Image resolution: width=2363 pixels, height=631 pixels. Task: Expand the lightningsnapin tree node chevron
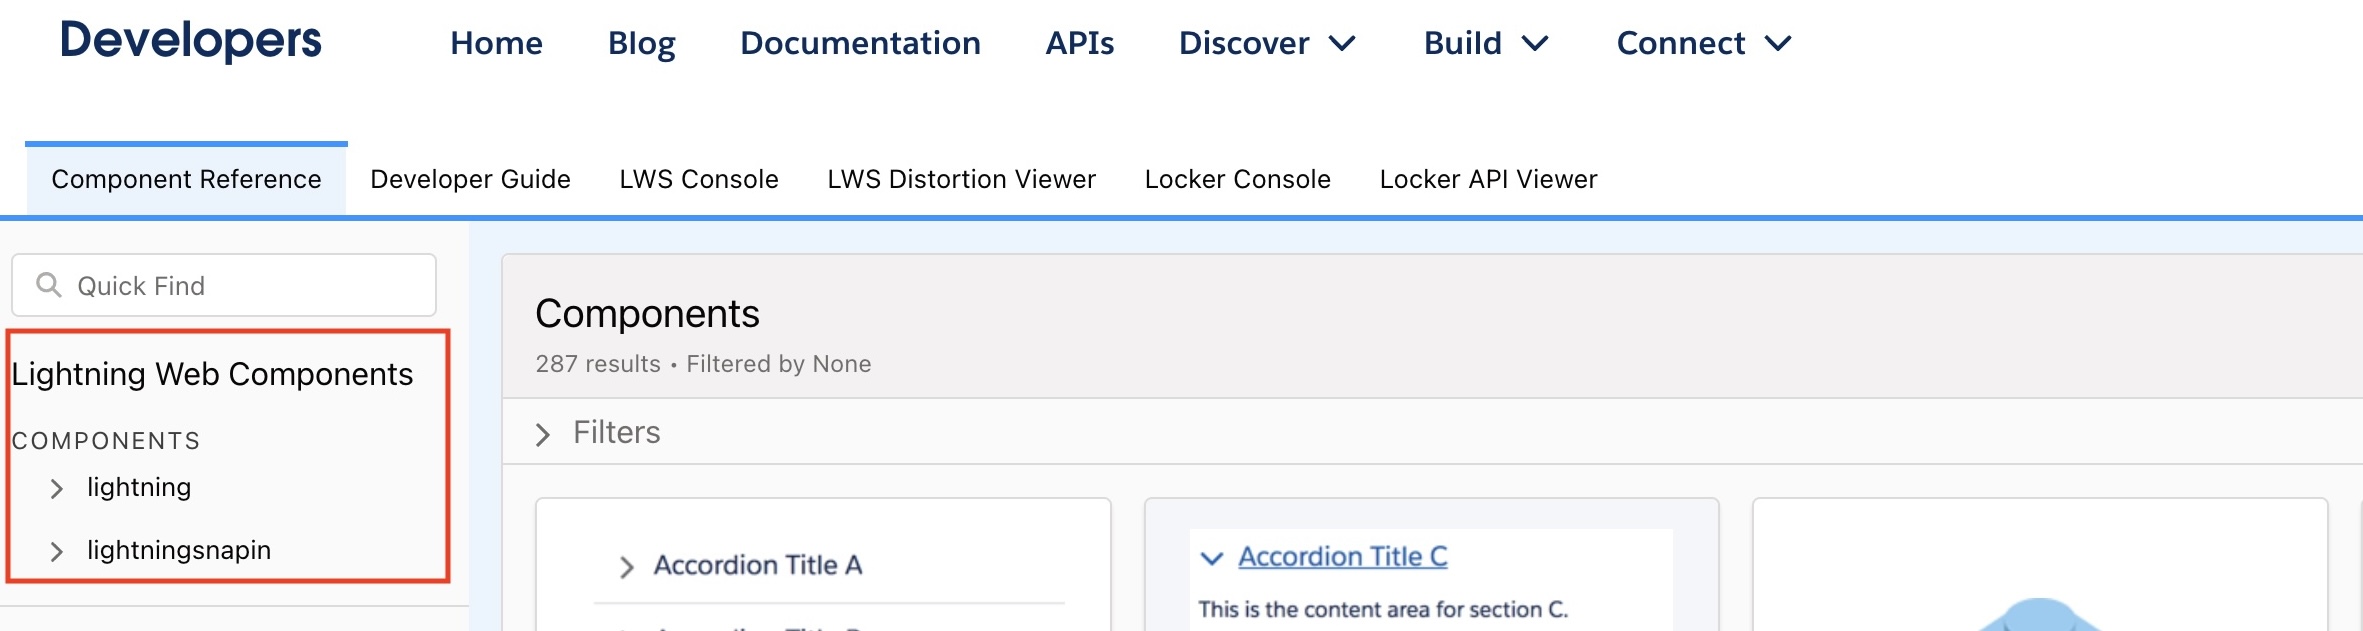pos(57,552)
